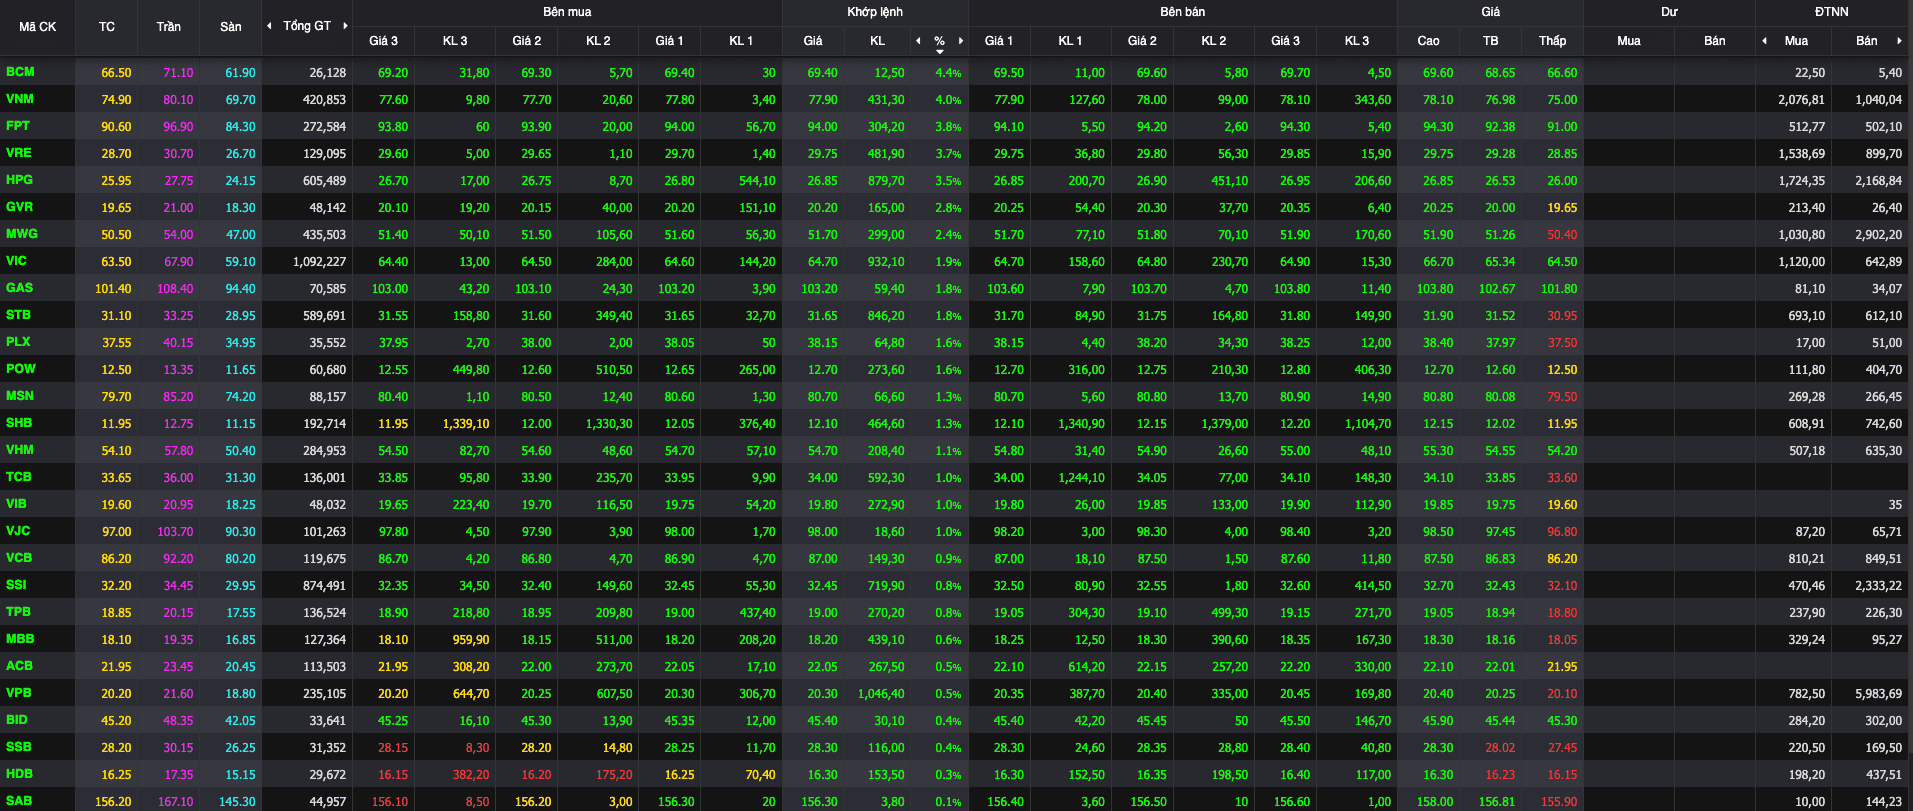Click left arrow beside Tổng GT header
This screenshot has height=811, width=1913.
click(269, 26)
